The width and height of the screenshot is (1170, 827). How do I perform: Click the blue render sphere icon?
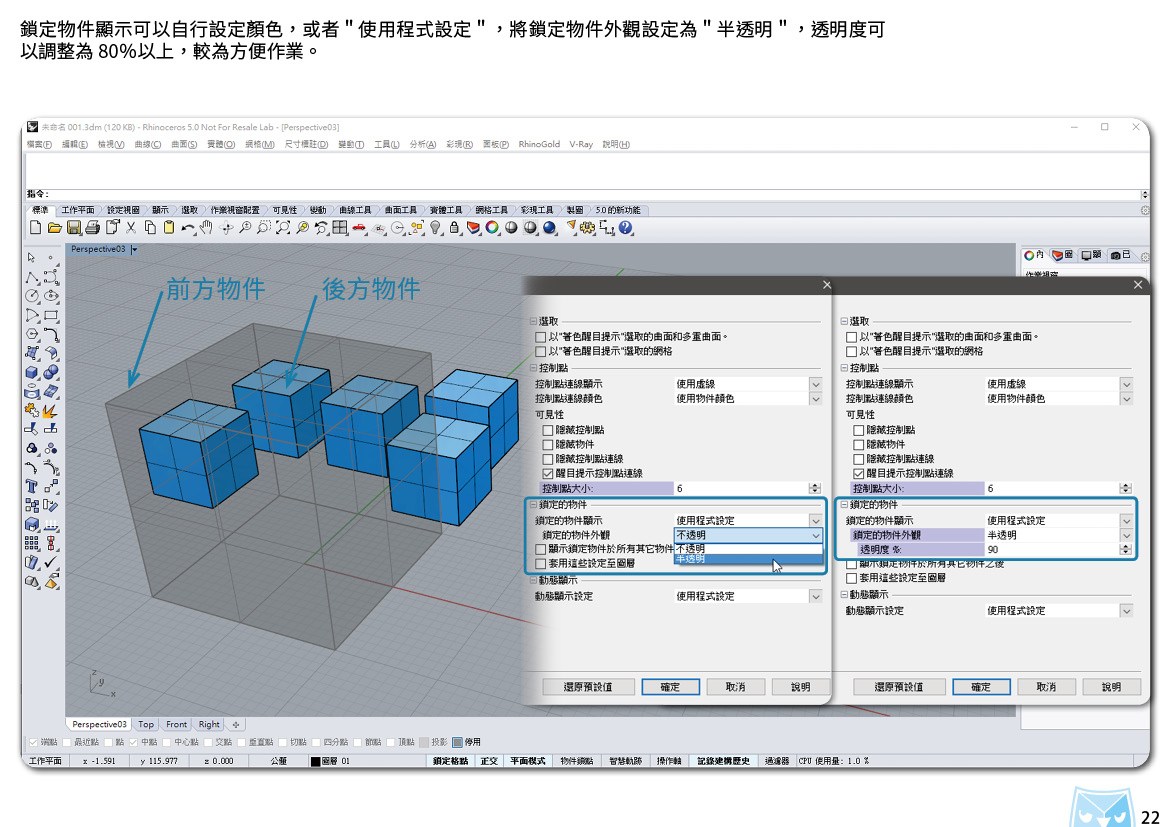550,228
